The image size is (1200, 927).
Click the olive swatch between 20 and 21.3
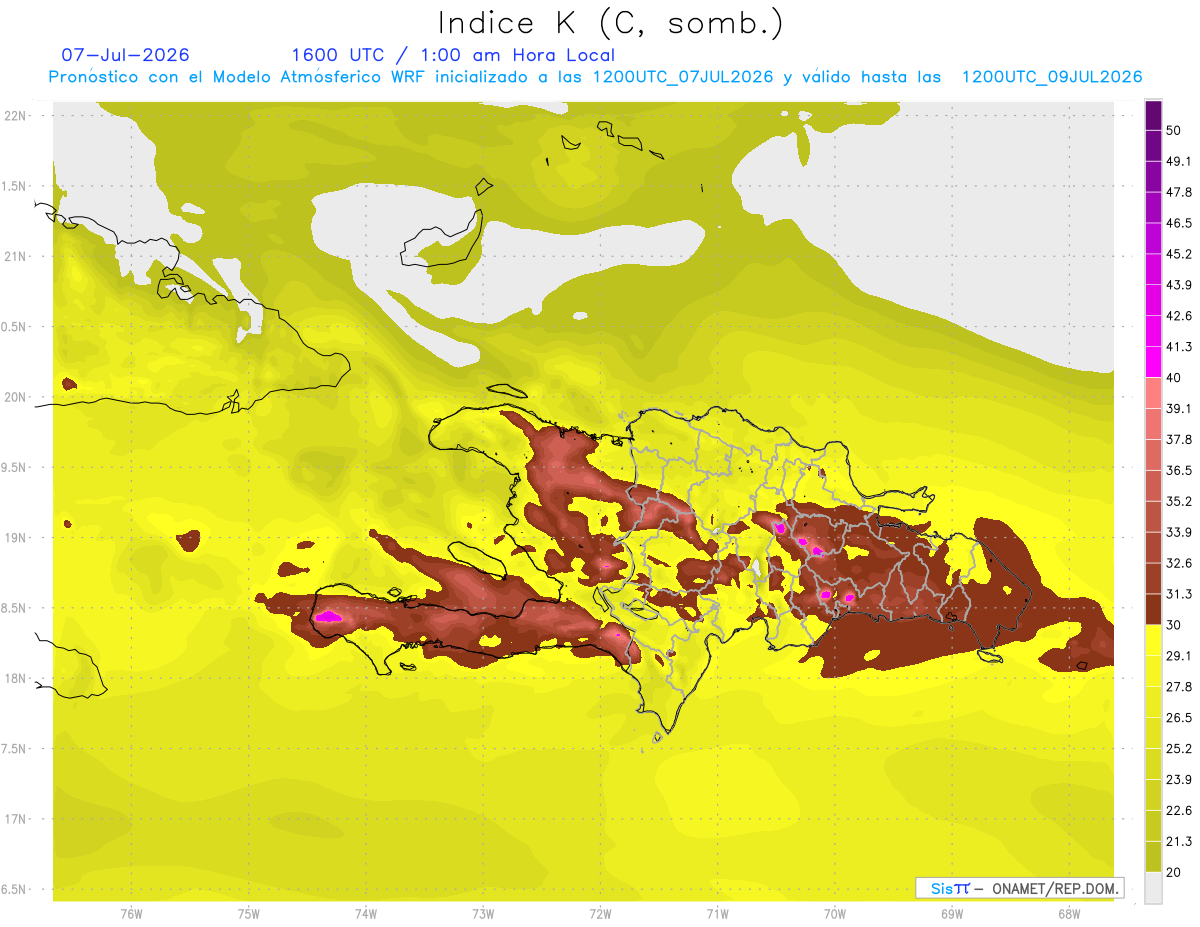coord(1153,857)
